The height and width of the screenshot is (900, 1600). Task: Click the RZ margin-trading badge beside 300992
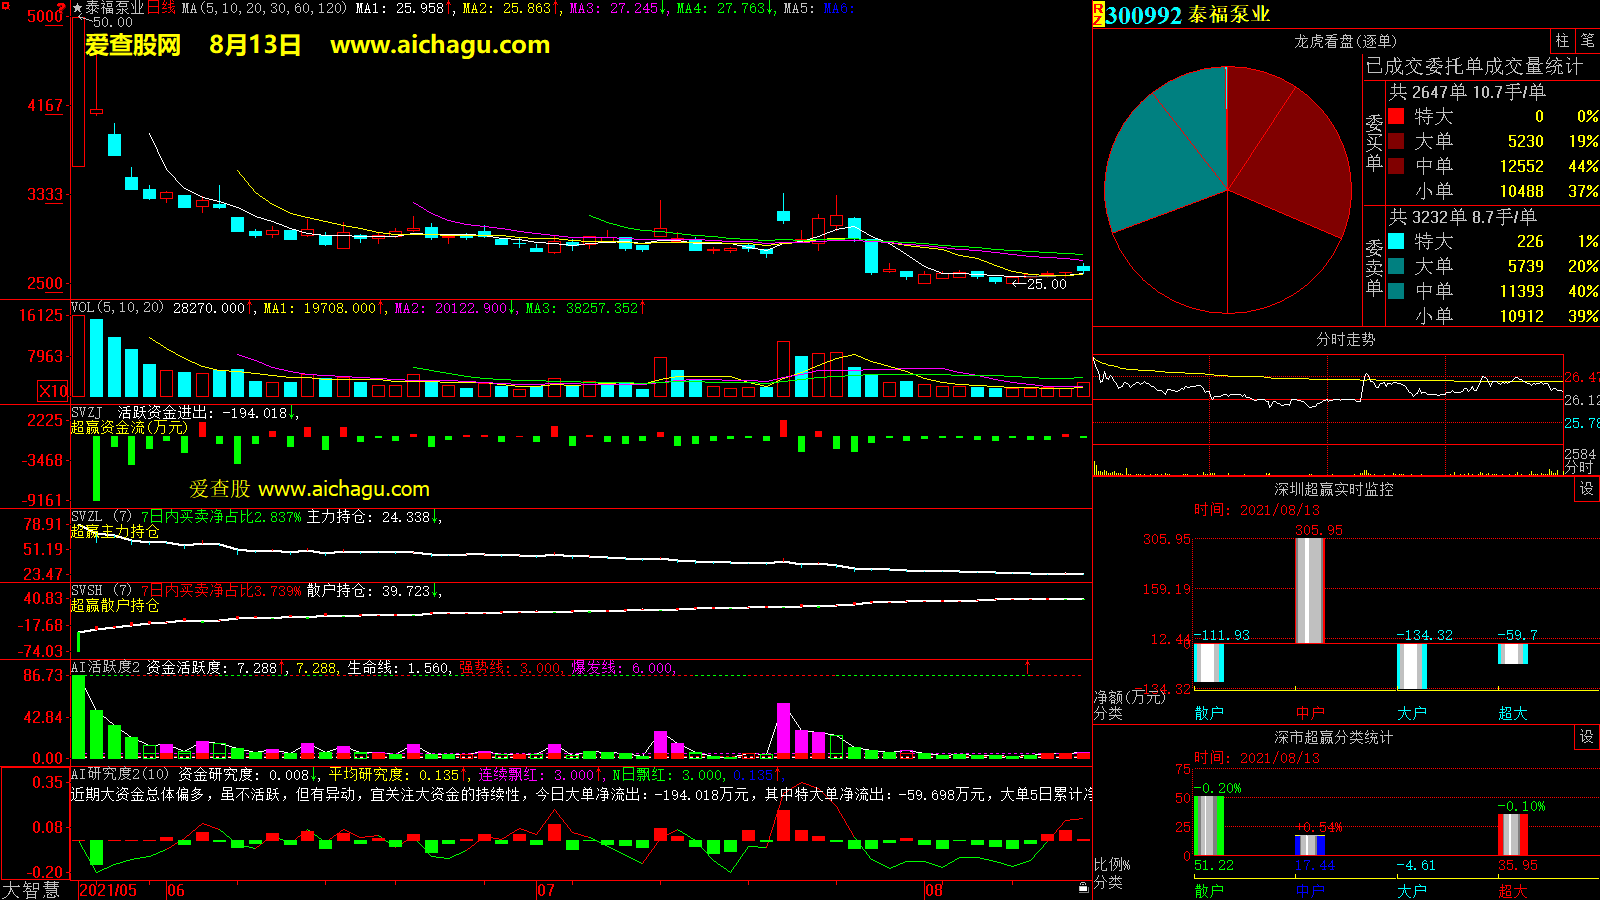tap(1098, 14)
